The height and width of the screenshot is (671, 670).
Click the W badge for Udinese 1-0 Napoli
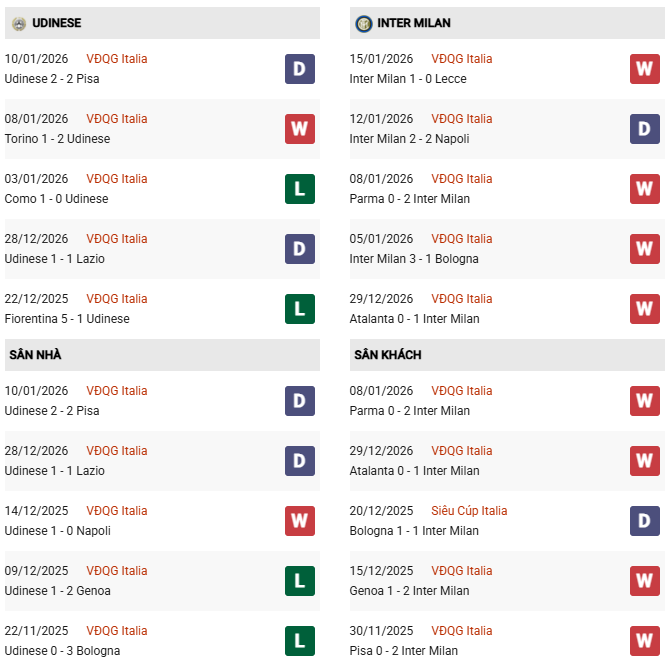click(299, 521)
